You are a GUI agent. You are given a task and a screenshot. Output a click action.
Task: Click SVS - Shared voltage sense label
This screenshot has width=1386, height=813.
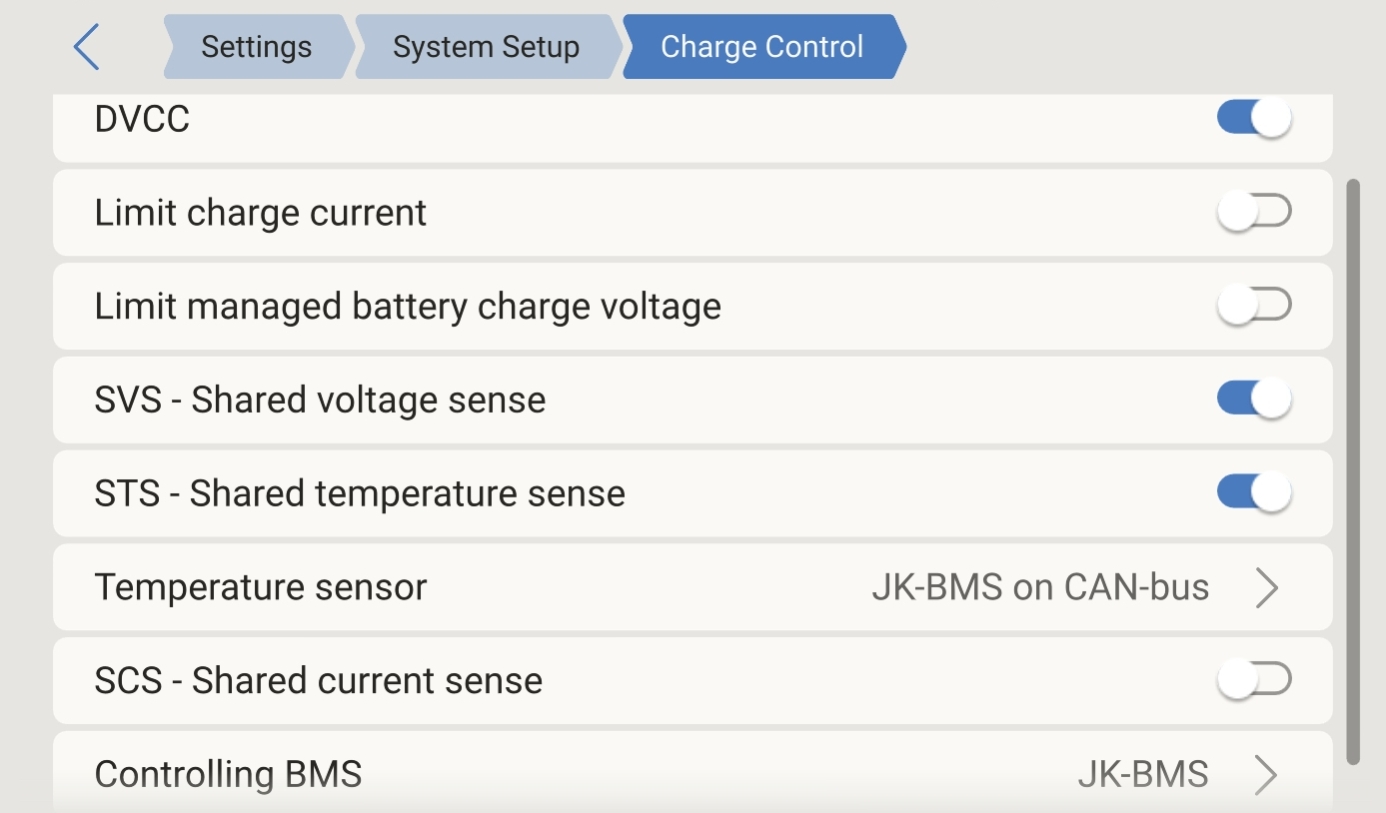320,400
